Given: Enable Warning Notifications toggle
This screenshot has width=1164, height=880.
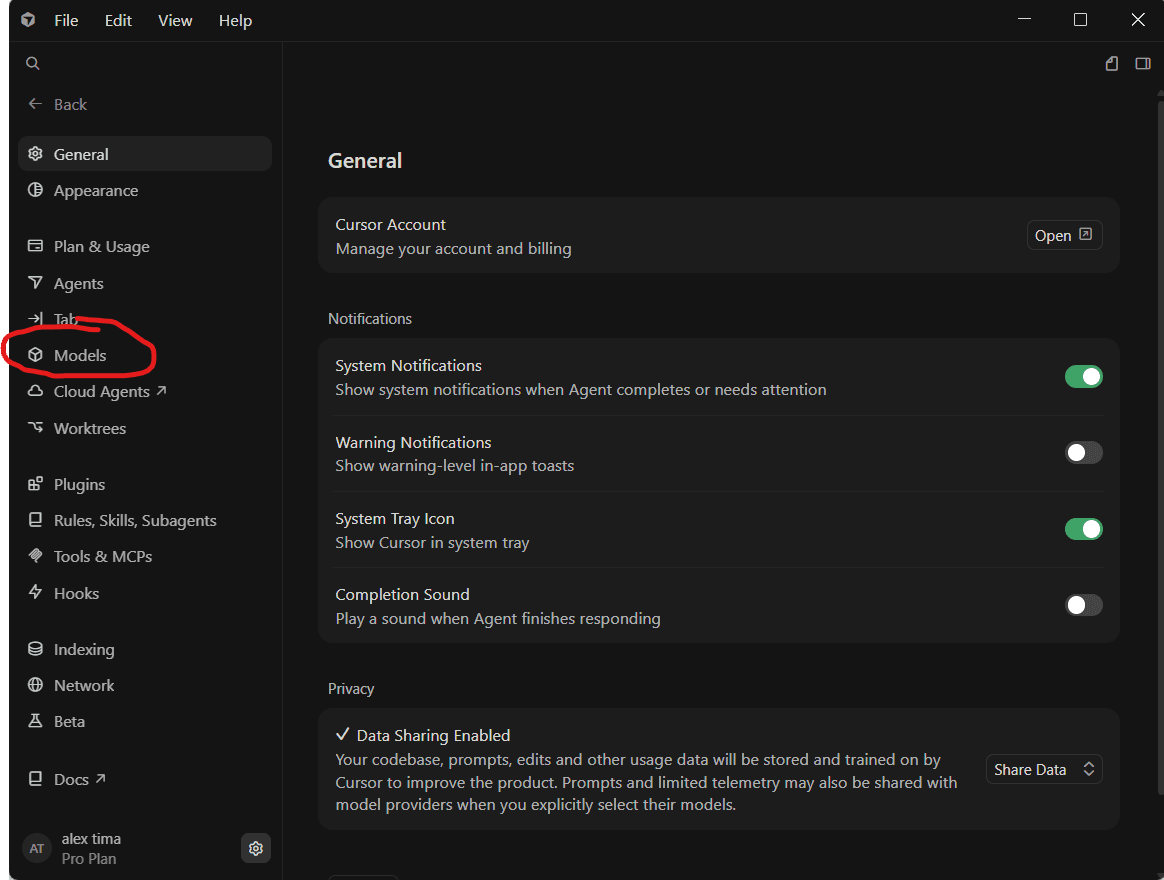Looking at the screenshot, I should 1084,452.
